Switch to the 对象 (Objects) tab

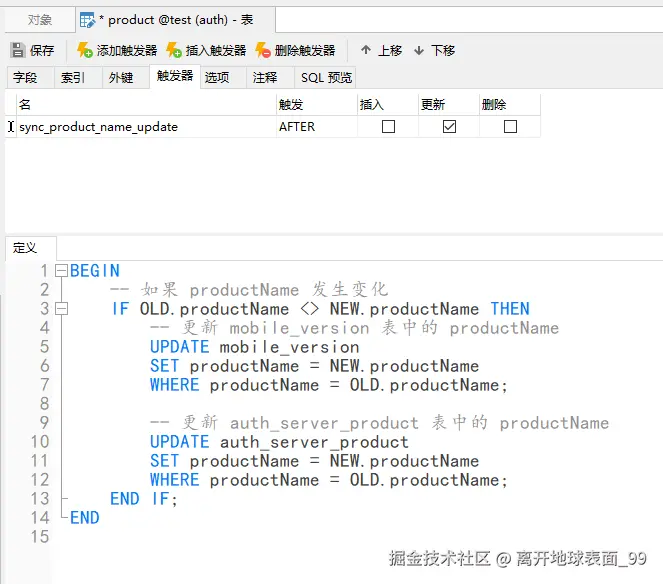pyautogui.click(x=40, y=20)
